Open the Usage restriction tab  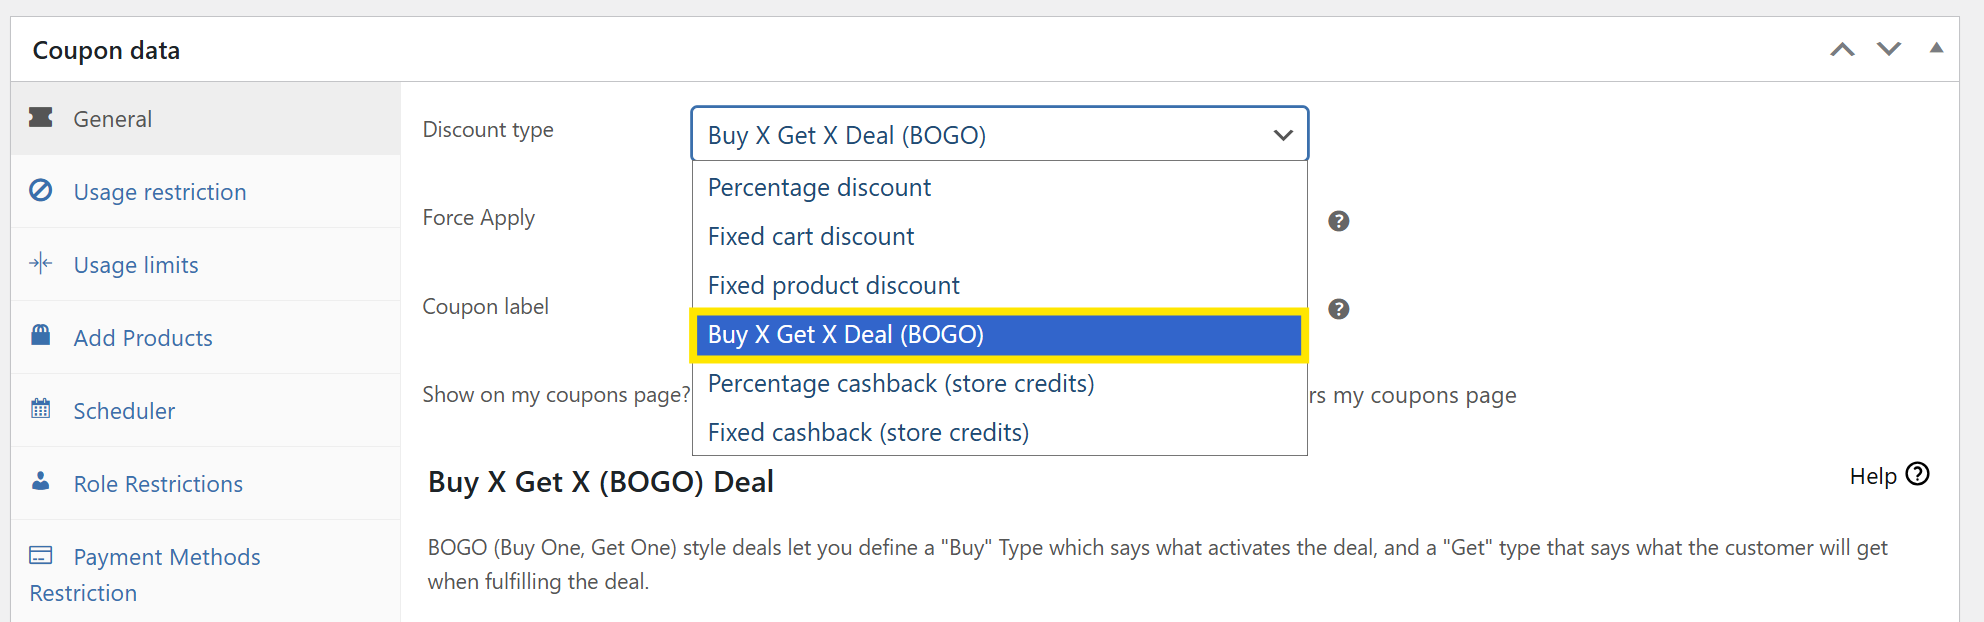160,192
